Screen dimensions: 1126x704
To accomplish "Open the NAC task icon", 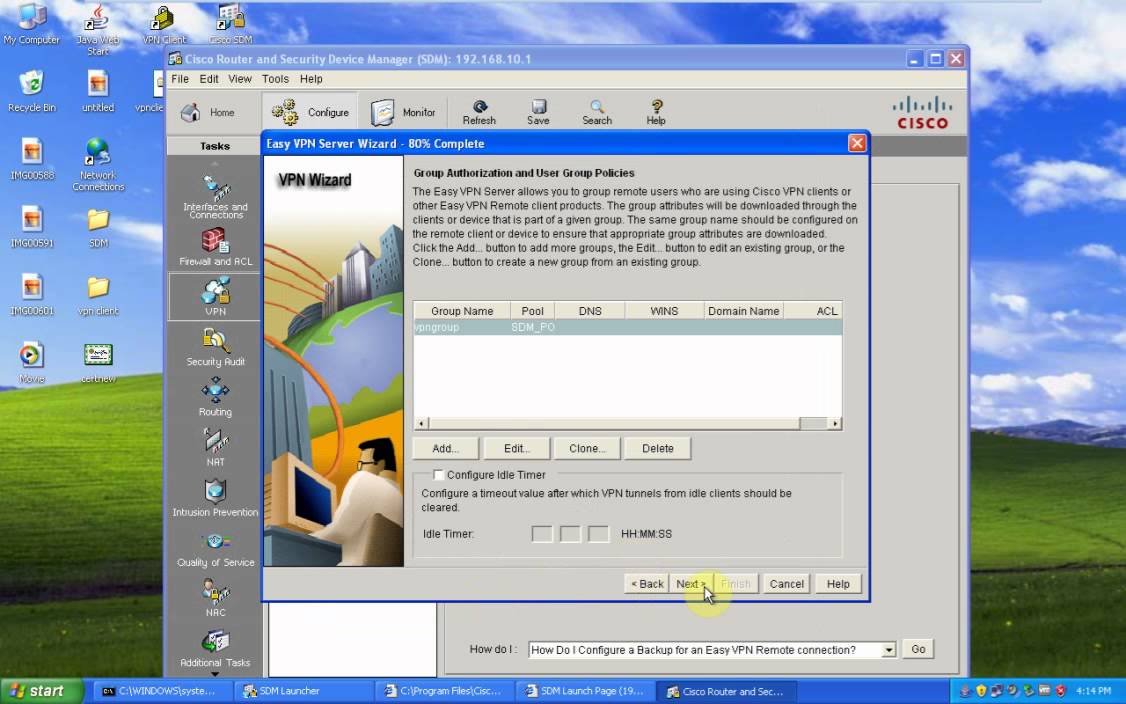I will click(x=215, y=598).
